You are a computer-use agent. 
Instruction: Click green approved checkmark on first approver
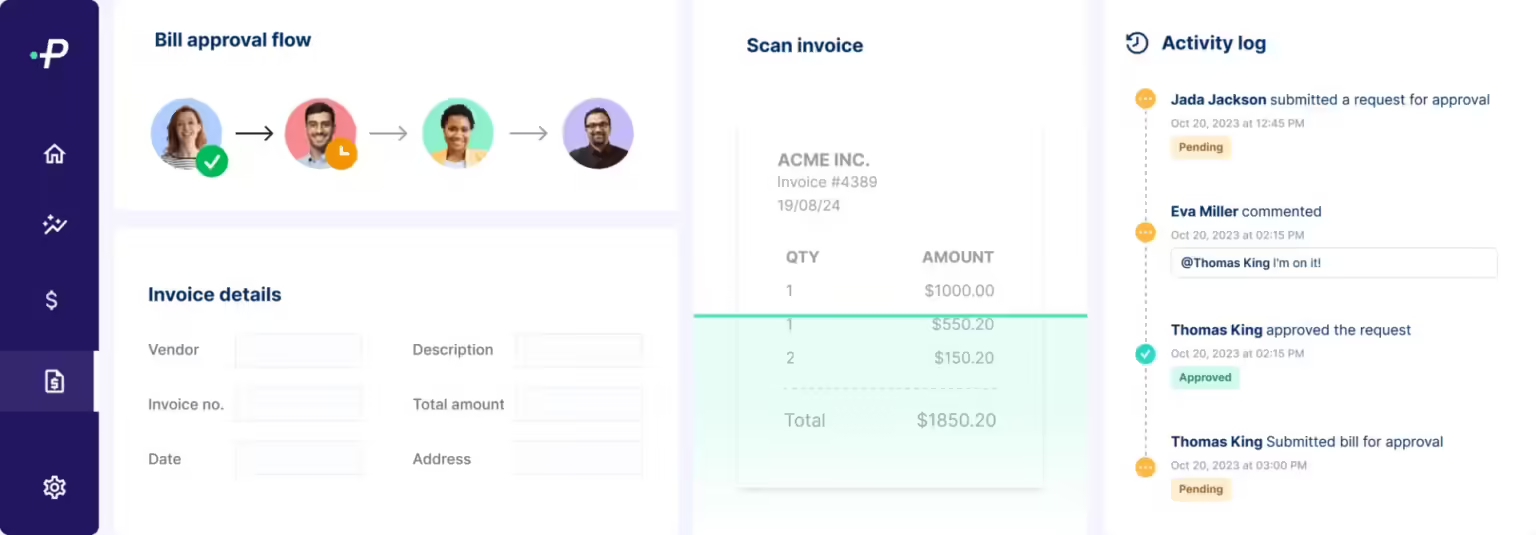click(211, 160)
